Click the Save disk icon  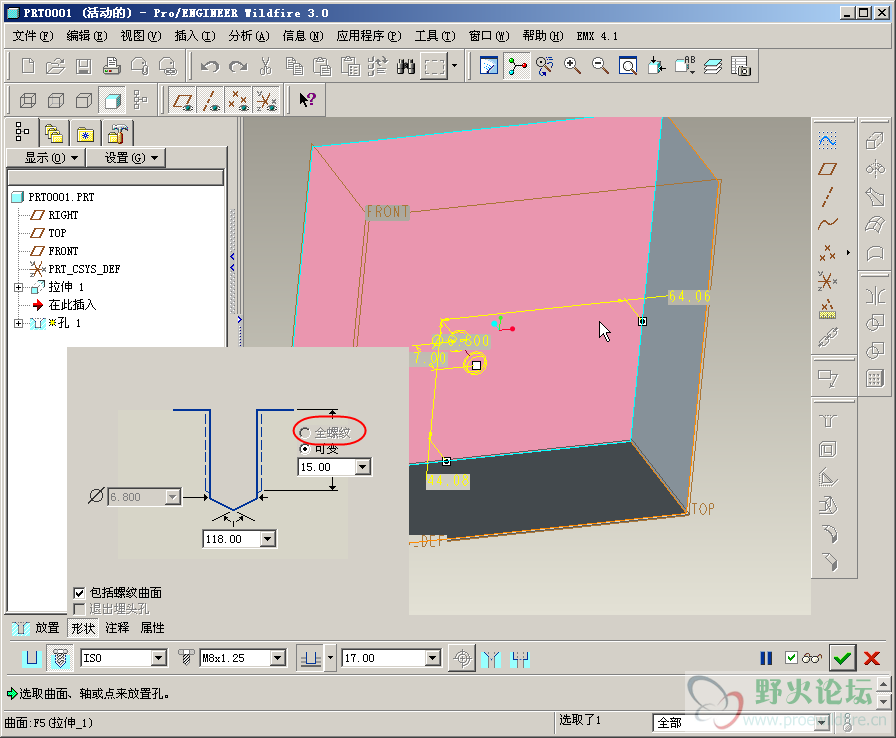click(83, 66)
